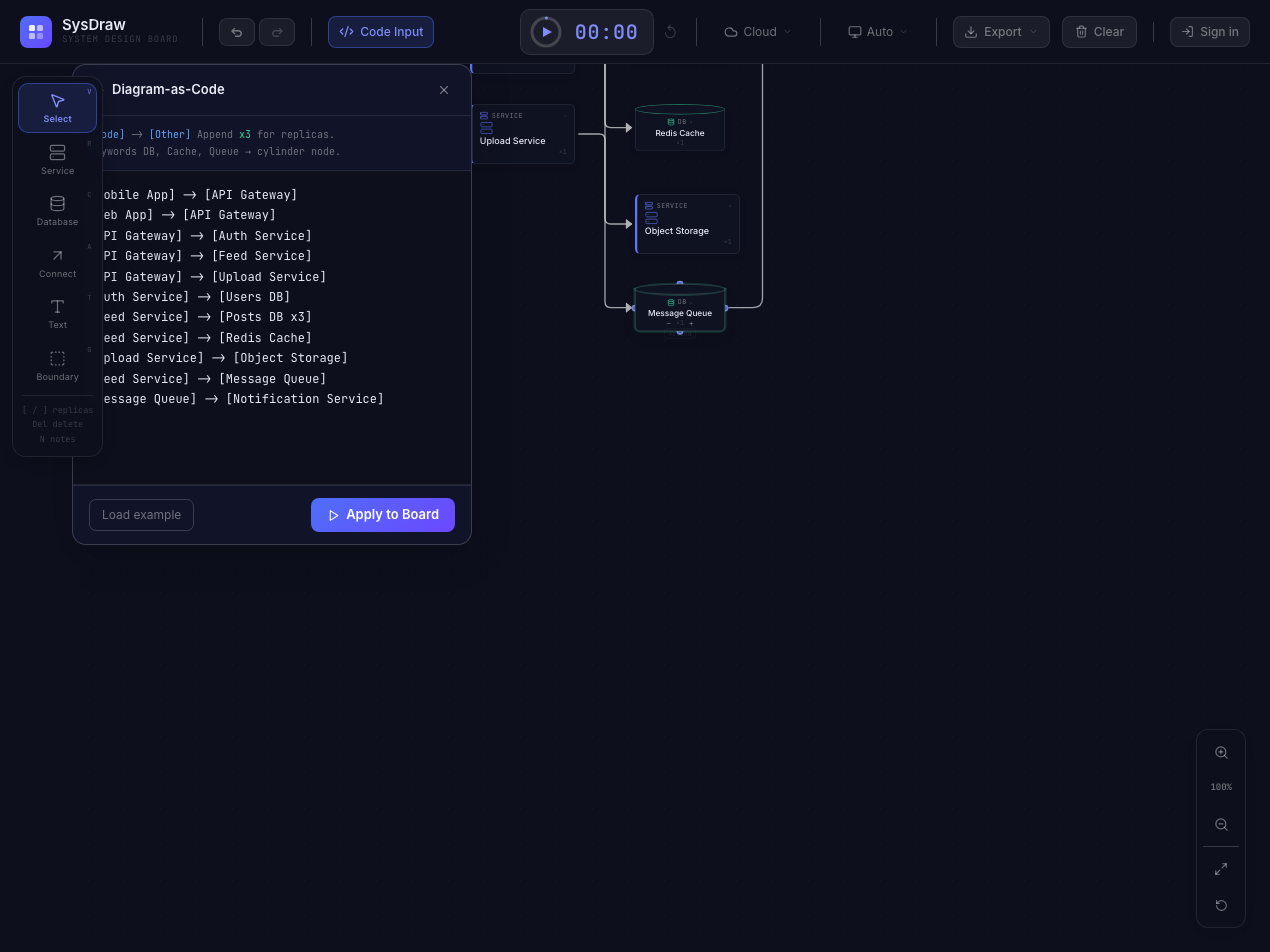Click the Load example button
The height and width of the screenshot is (952, 1270).
[141, 515]
